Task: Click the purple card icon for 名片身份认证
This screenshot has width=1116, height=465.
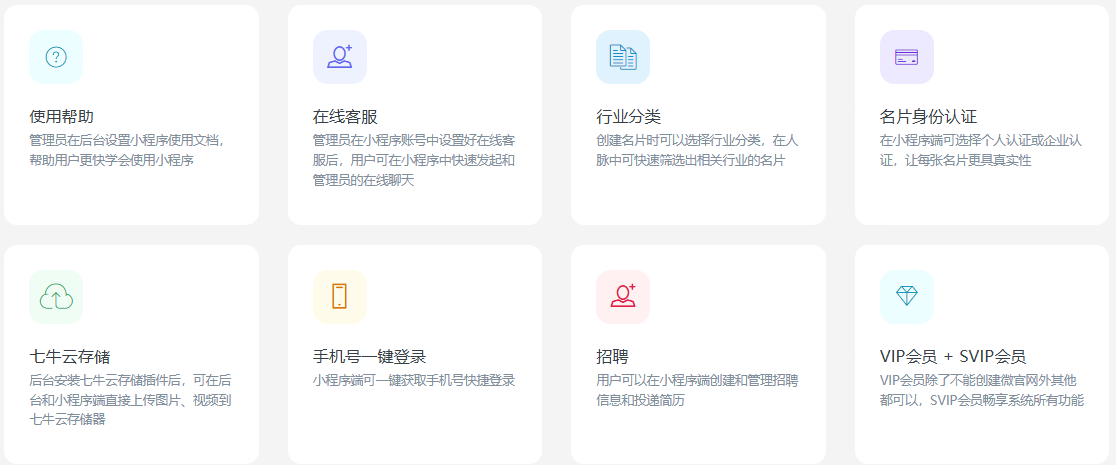Action: (906, 57)
